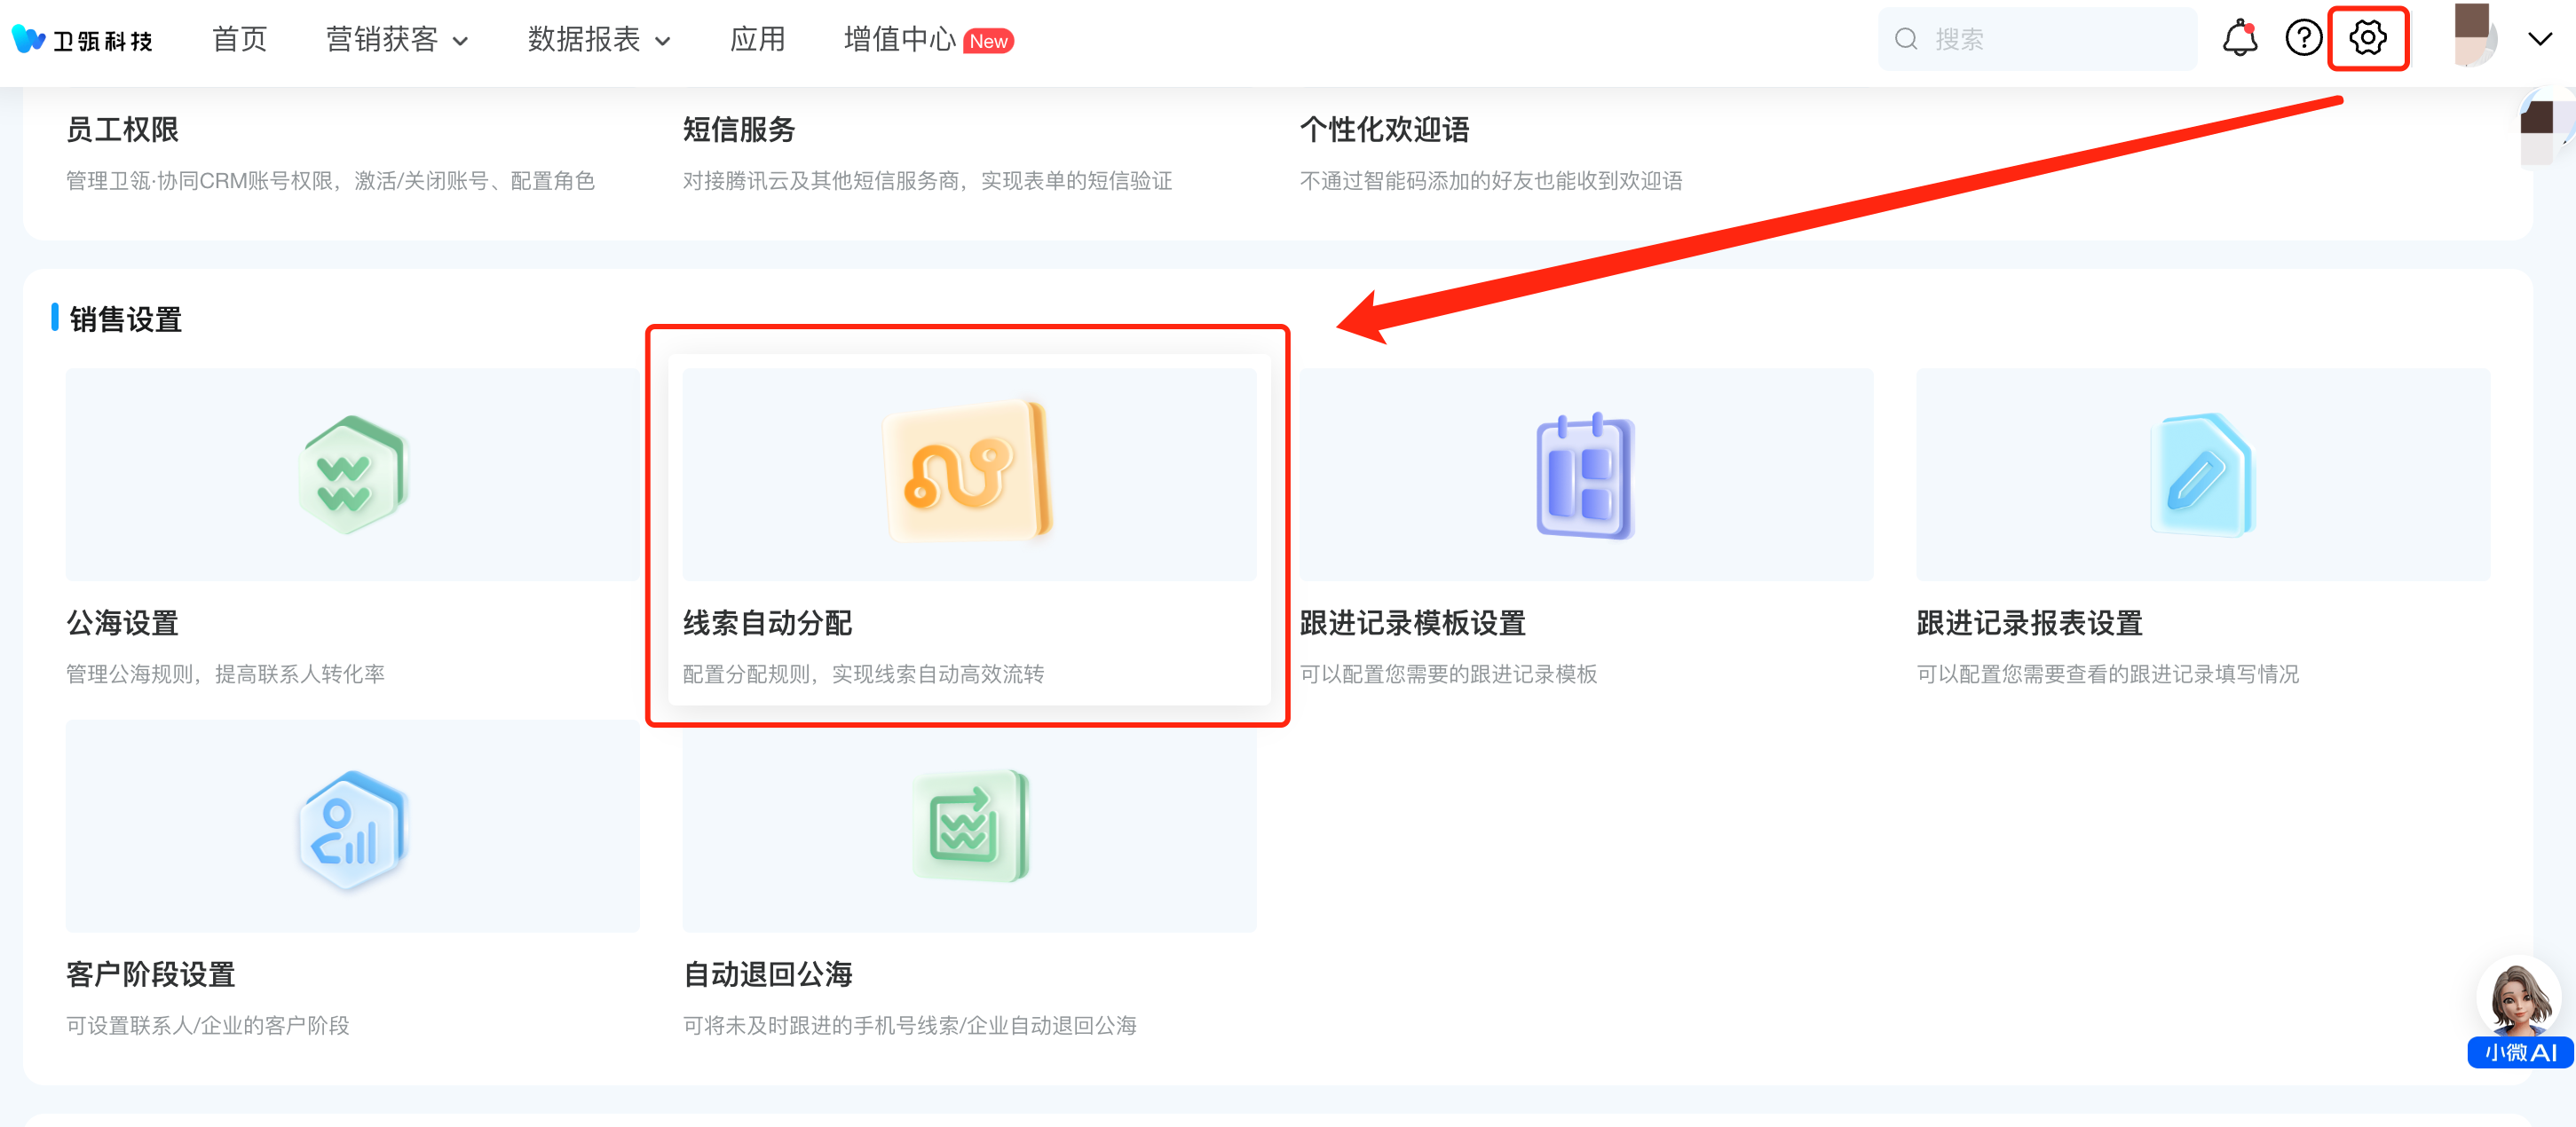The width and height of the screenshot is (2576, 1127).
Task: Click the 销售设置 section heading
Action: coord(126,319)
